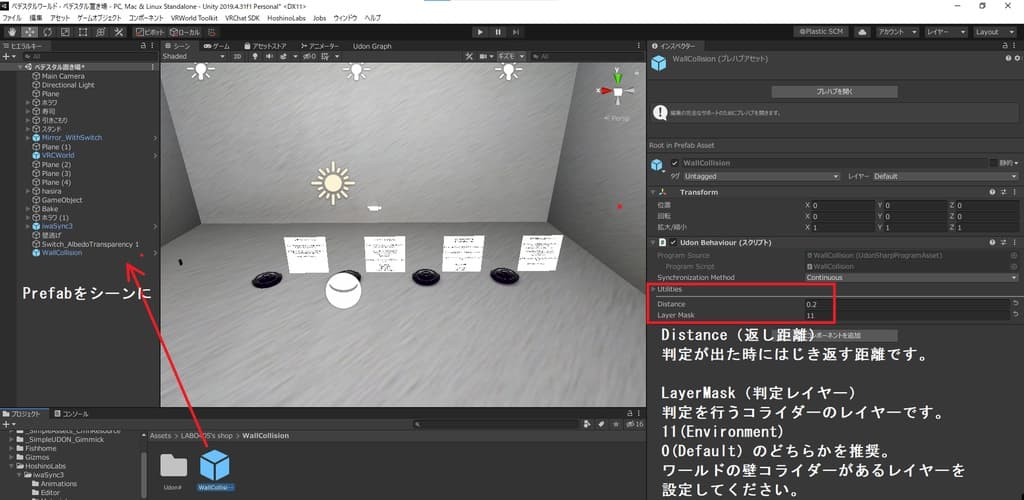Click the Open Prefab button
The width and height of the screenshot is (1024, 500).
834,92
